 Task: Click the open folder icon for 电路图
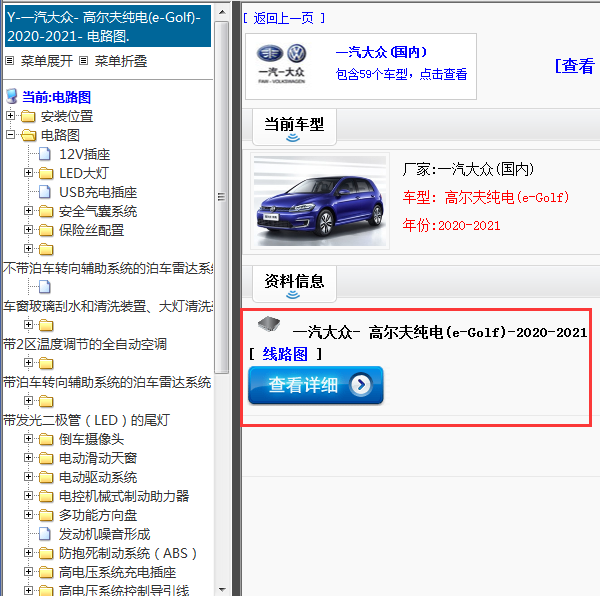pyautogui.click(x=29, y=135)
